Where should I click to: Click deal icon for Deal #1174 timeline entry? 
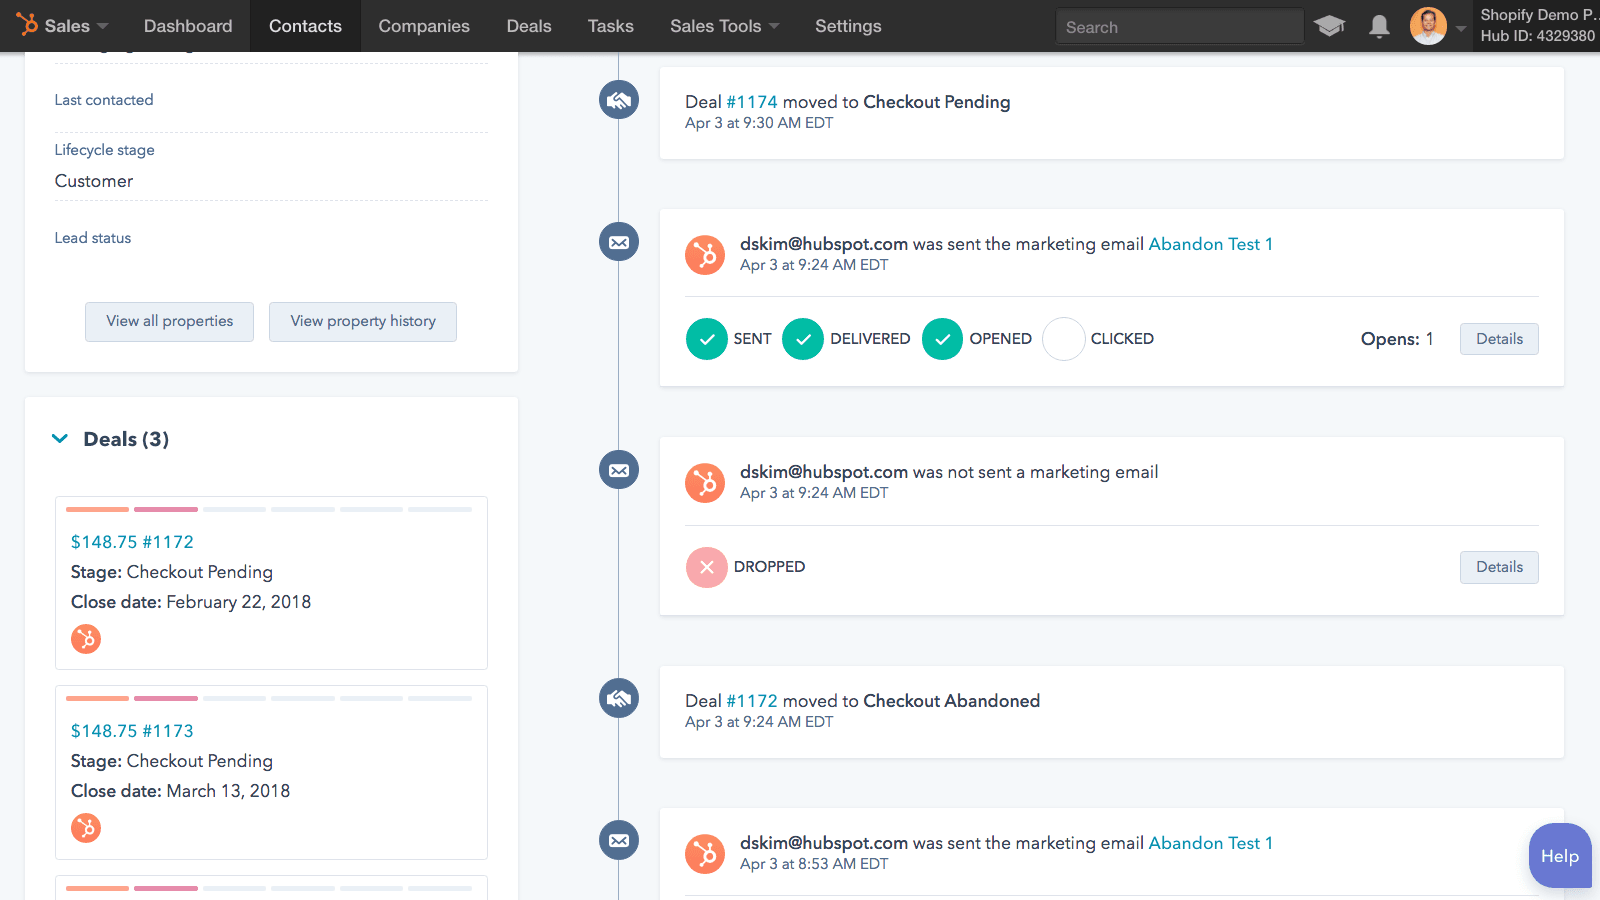point(619,100)
